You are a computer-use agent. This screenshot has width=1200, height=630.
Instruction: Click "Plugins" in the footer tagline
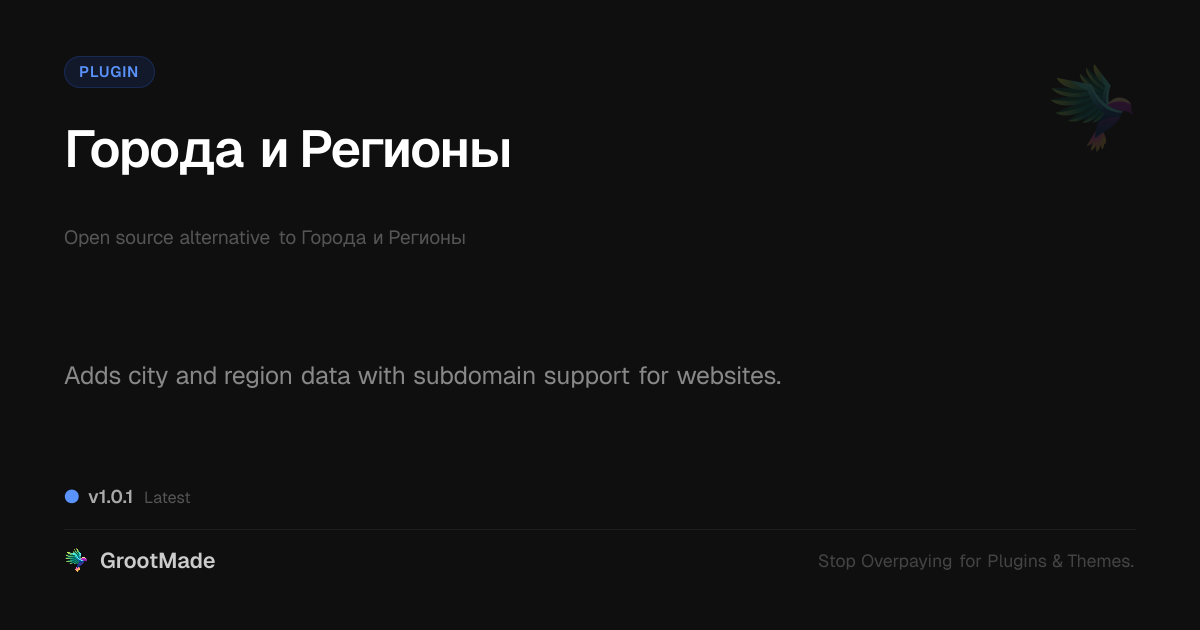pos(1017,561)
